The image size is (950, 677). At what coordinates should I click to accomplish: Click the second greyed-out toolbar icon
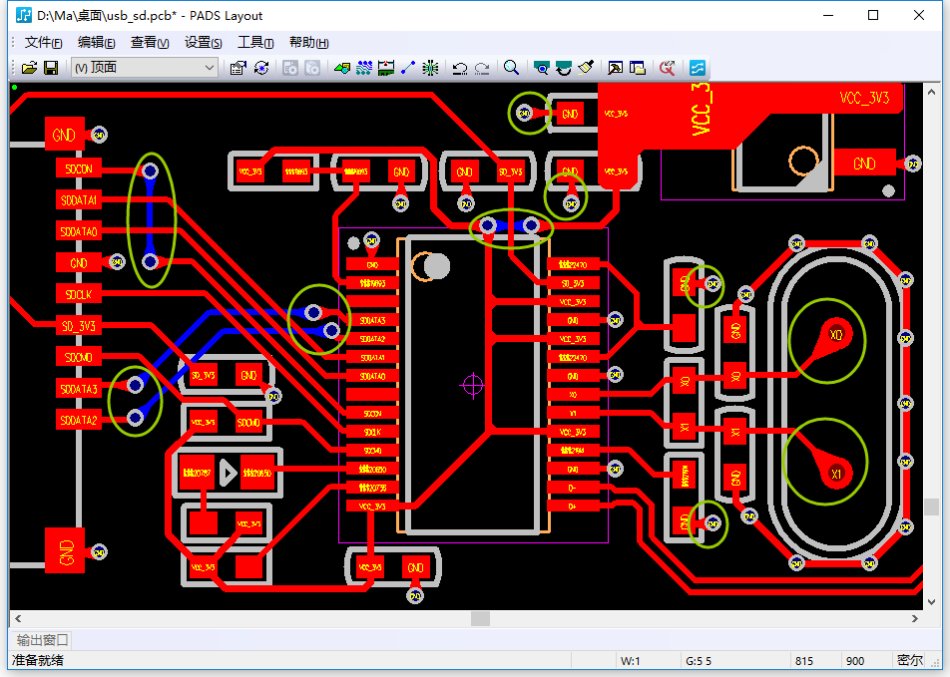(x=312, y=68)
